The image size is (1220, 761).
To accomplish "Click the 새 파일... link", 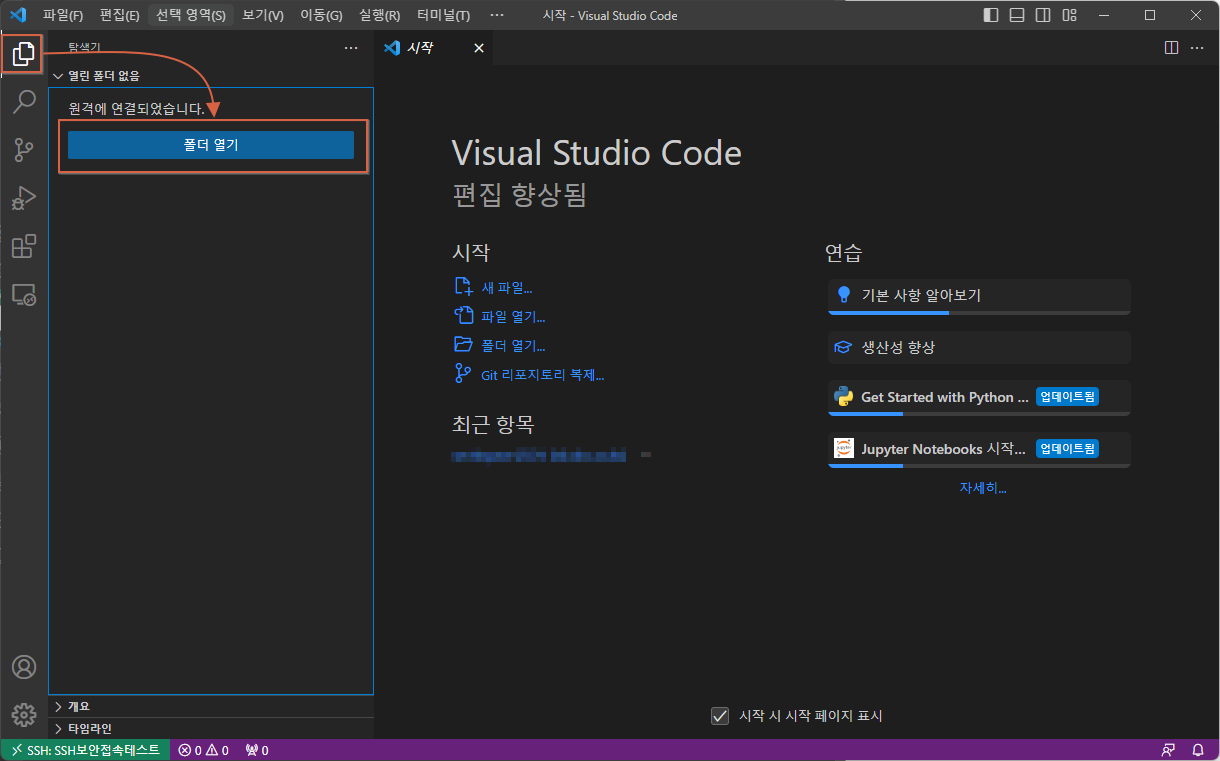I will click(507, 288).
